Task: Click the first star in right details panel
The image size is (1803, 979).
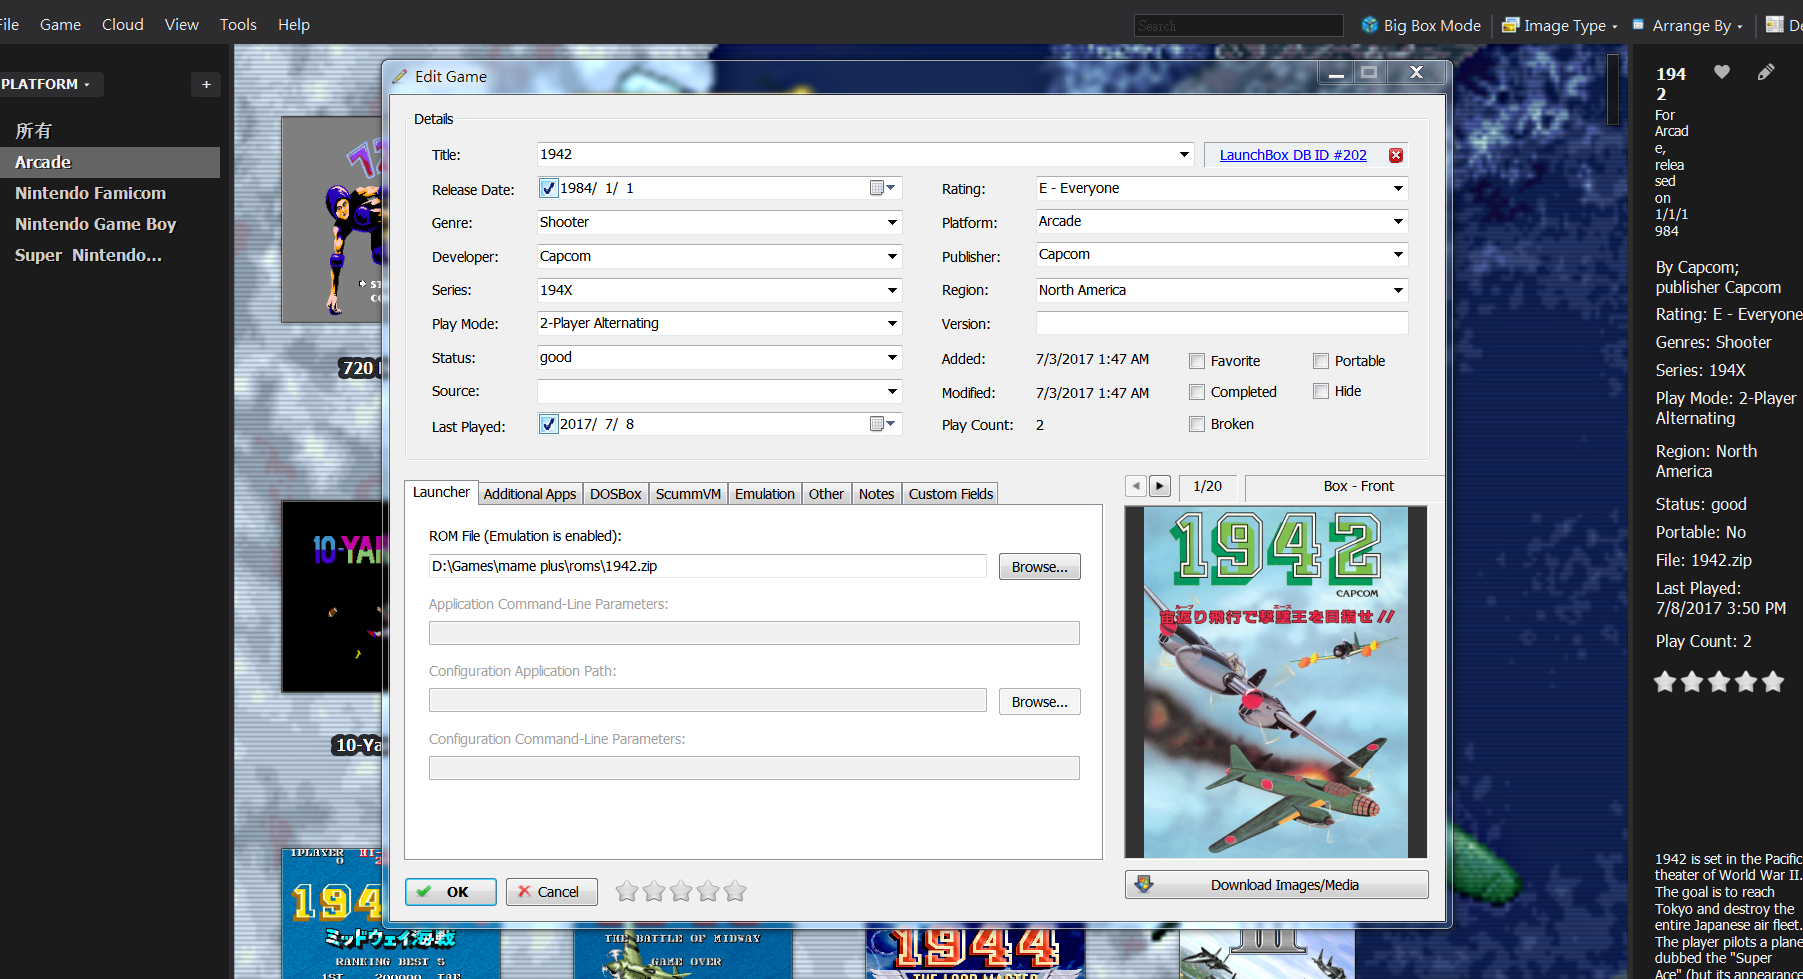Action: pos(1665,682)
